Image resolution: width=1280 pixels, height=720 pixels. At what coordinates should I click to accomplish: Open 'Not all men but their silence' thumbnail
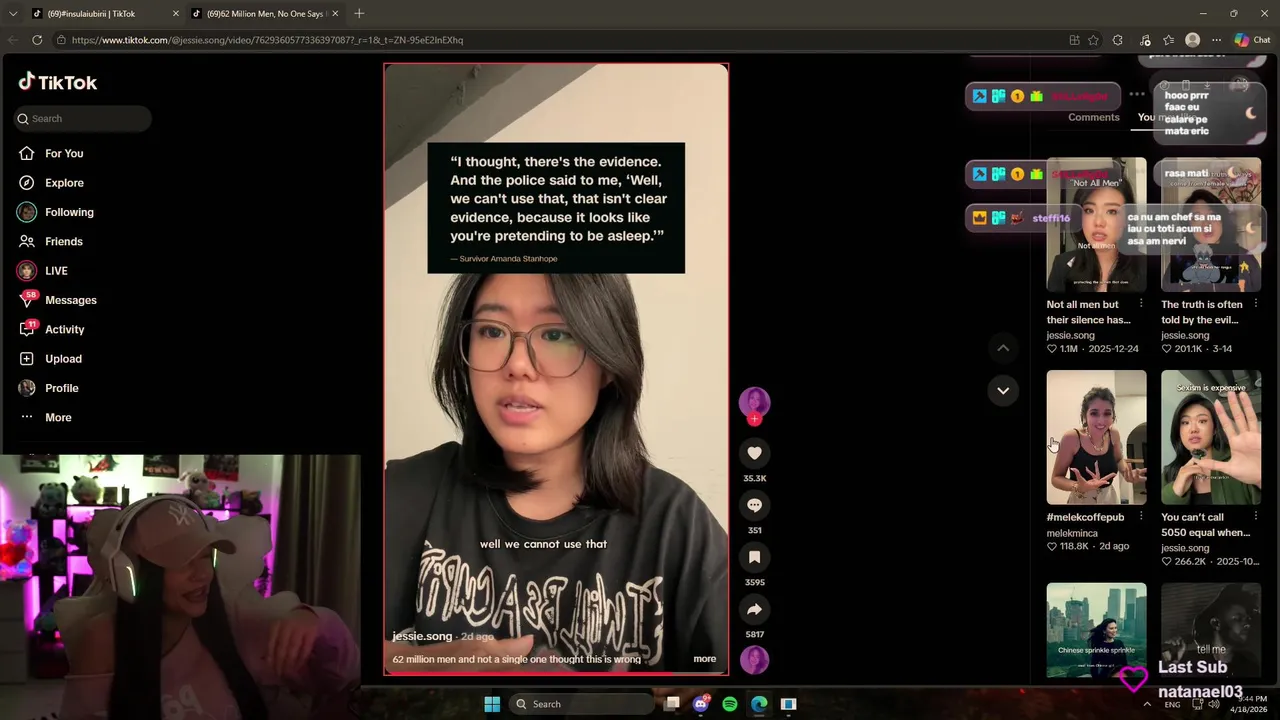pos(1096,224)
